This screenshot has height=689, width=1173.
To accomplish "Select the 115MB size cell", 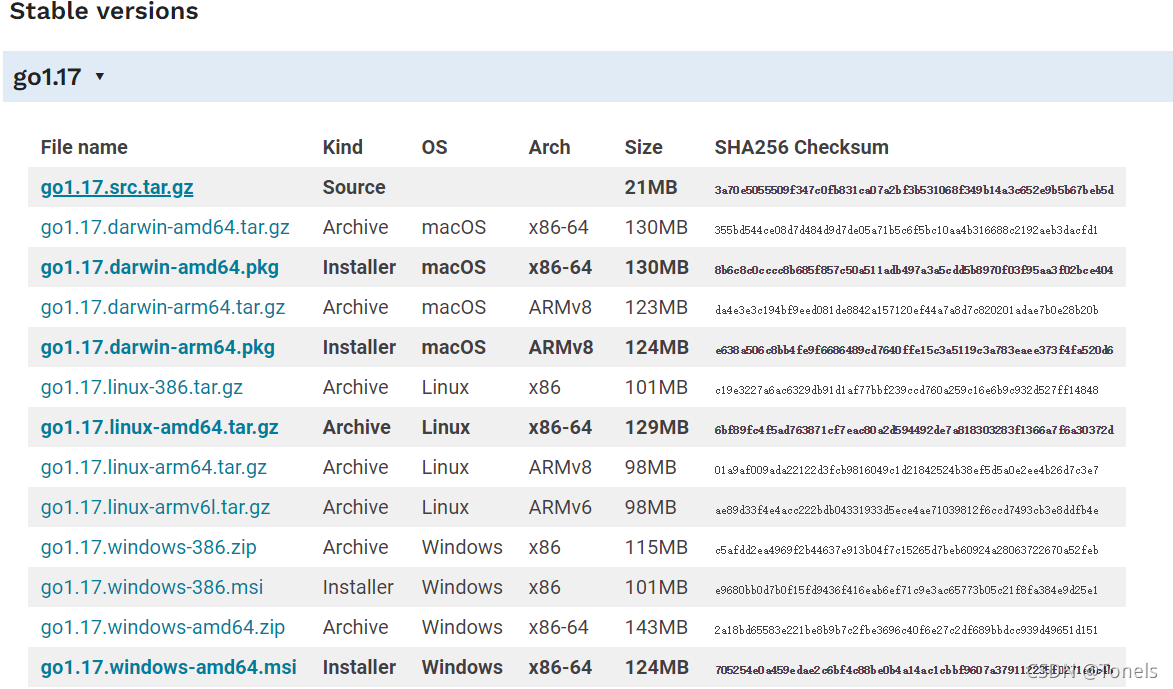I will (x=656, y=548).
